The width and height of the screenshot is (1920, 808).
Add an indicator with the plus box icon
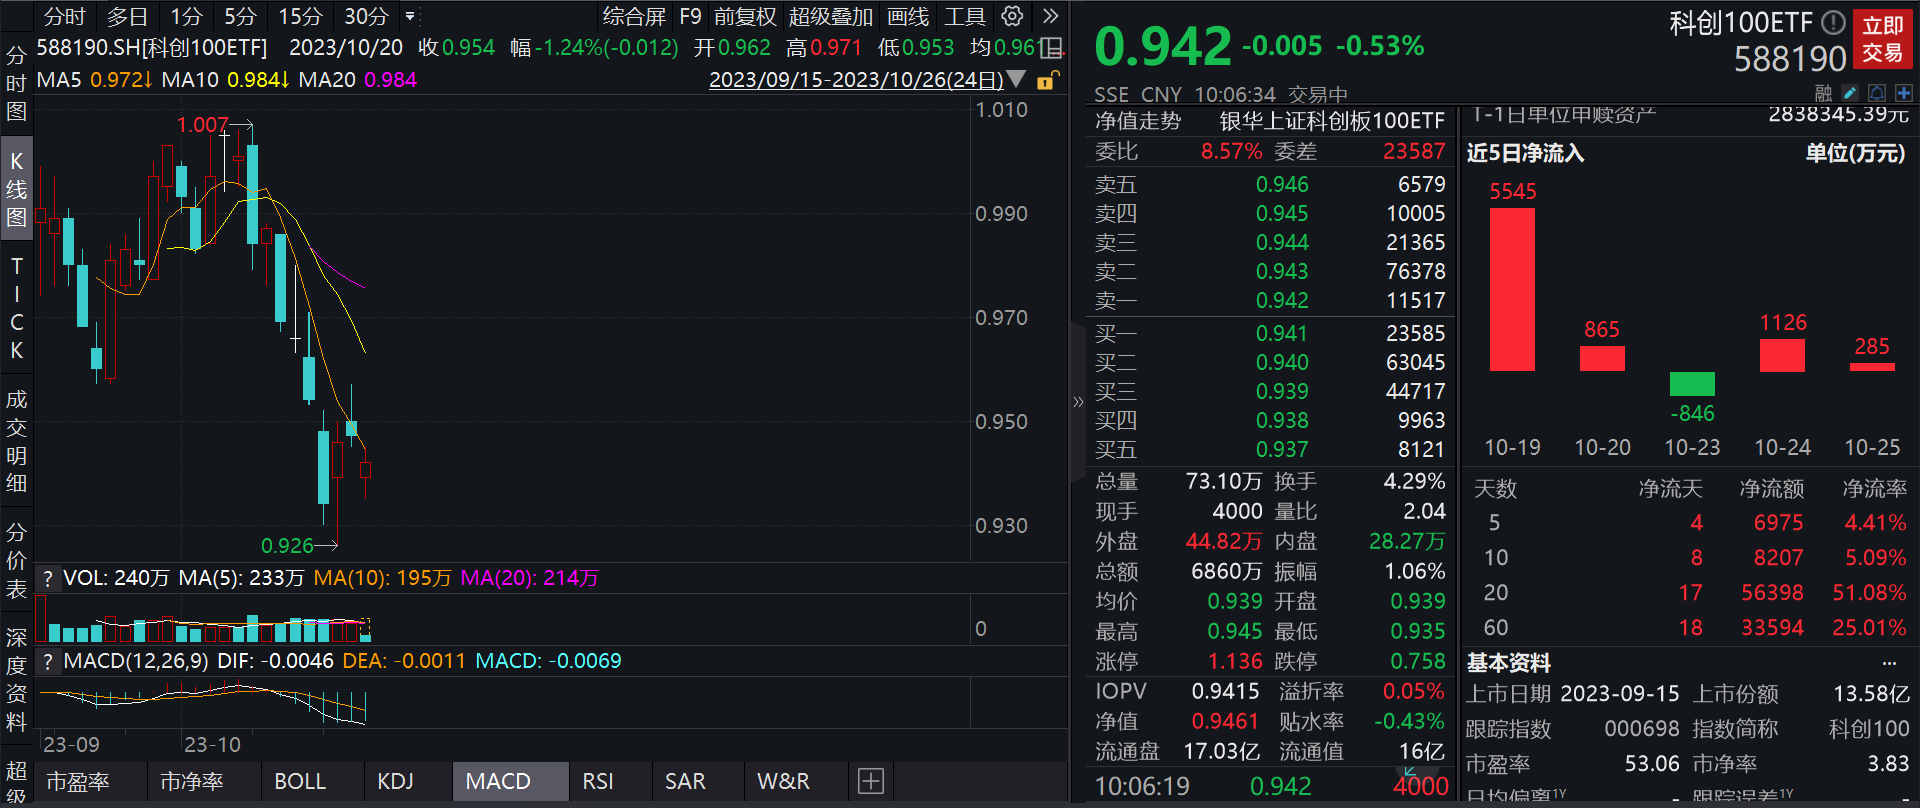[871, 781]
